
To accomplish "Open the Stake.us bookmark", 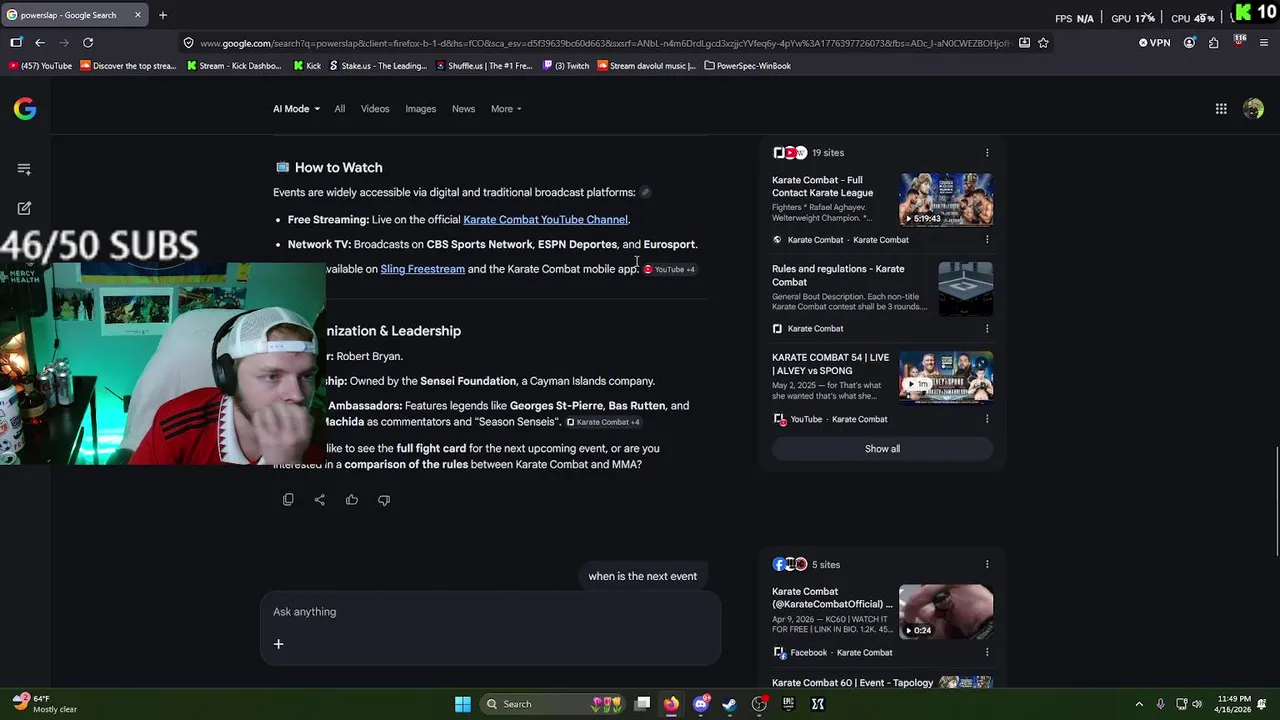I will point(377,66).
